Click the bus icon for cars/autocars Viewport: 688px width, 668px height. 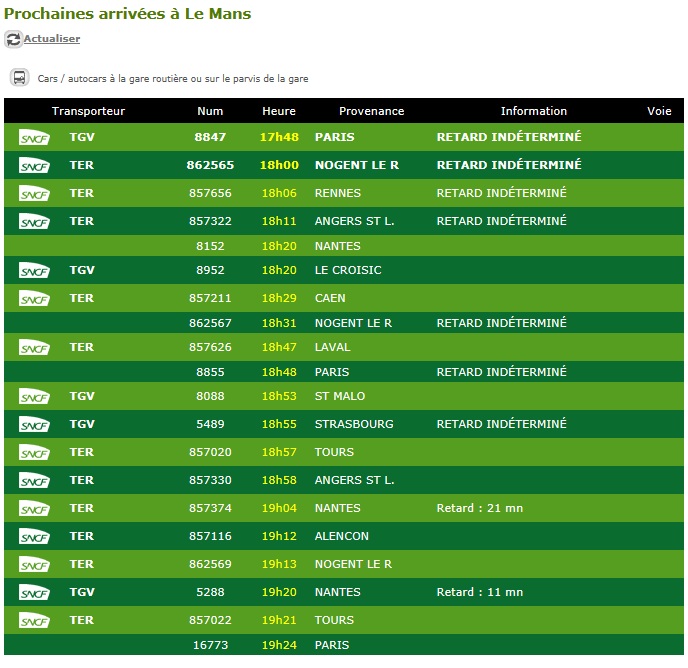(19, 78)
